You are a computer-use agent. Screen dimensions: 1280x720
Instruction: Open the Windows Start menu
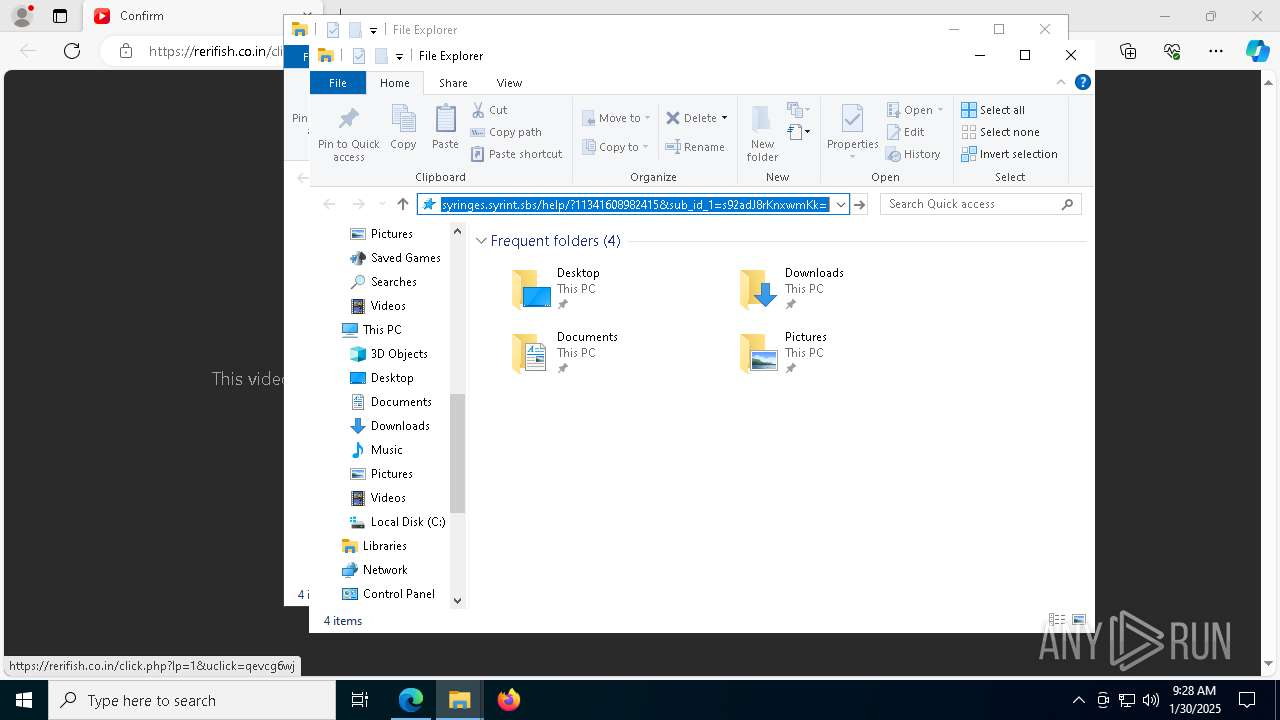[x=24, y=700]
